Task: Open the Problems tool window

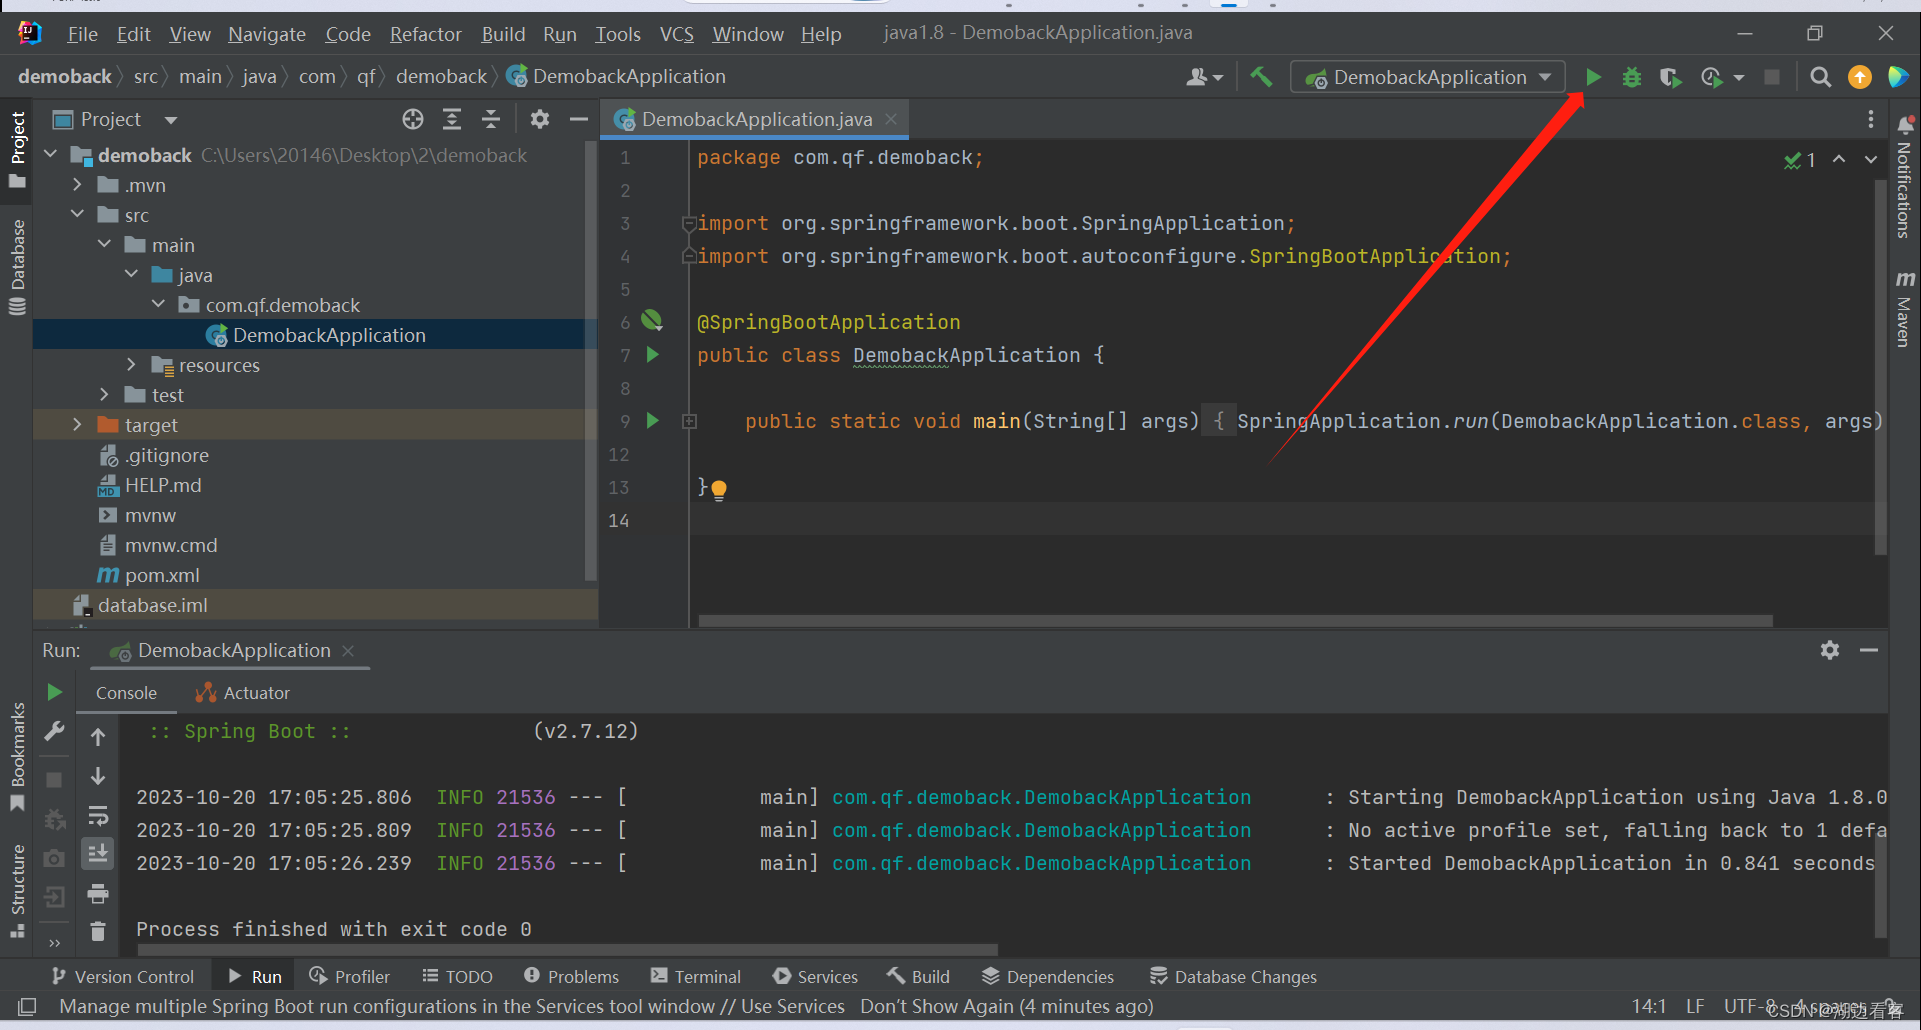Action: click(x=571, y=977)
